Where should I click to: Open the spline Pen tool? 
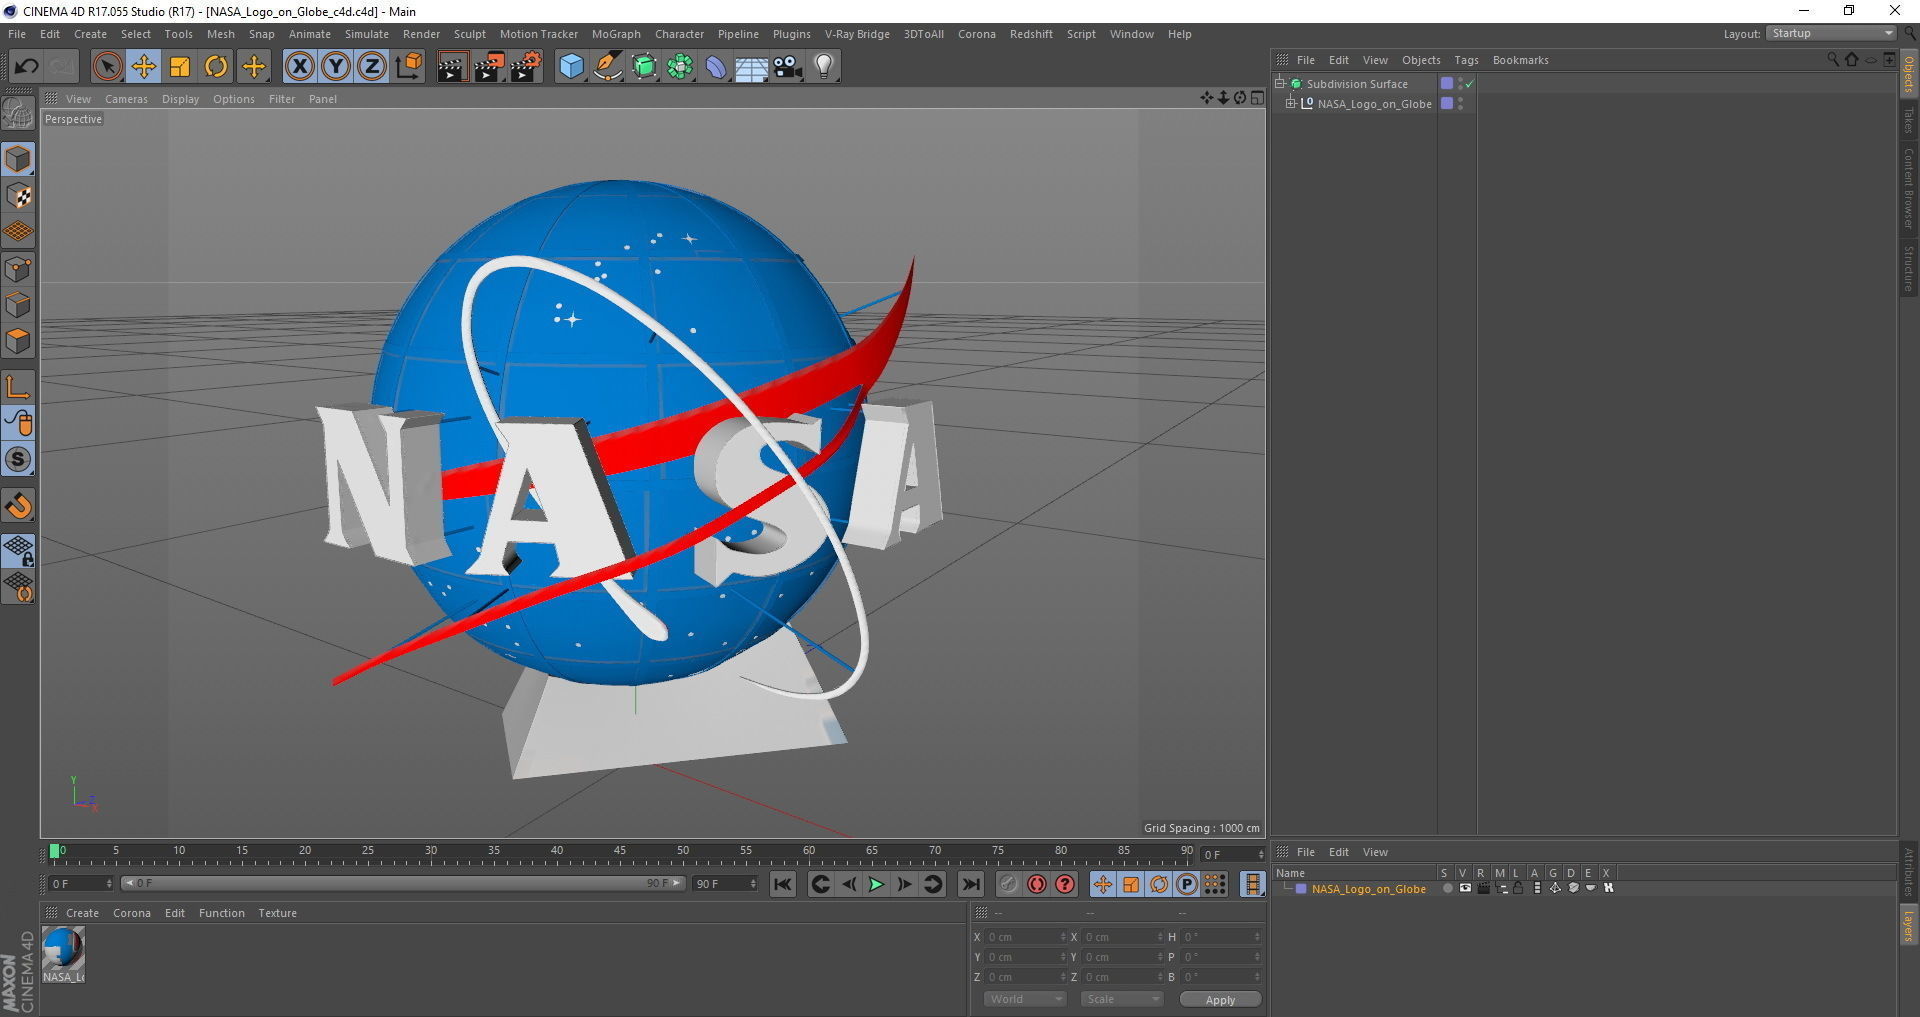click(x=608, y=67)
